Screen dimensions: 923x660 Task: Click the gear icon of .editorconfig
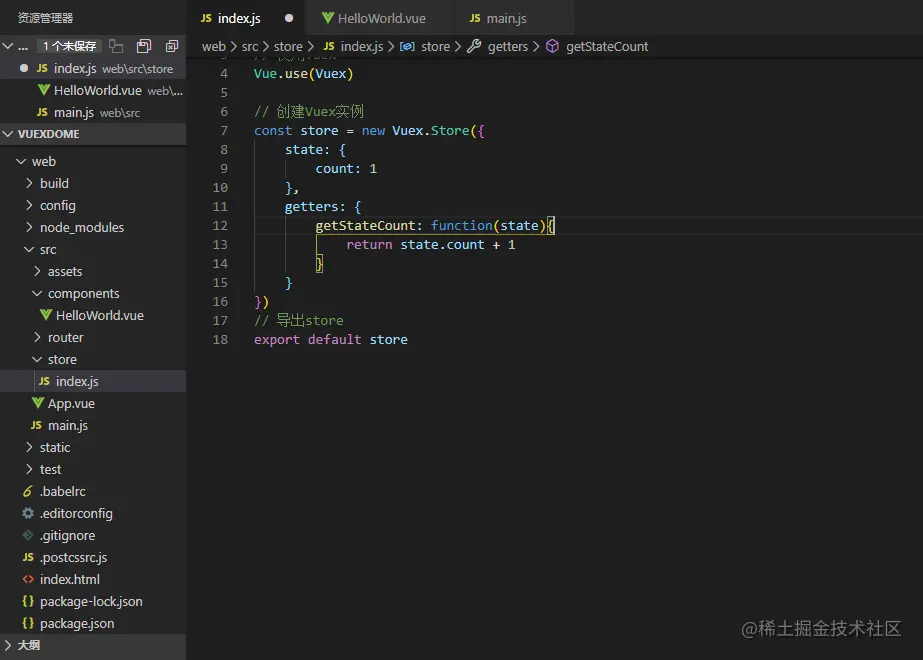[x=28, y=513]
